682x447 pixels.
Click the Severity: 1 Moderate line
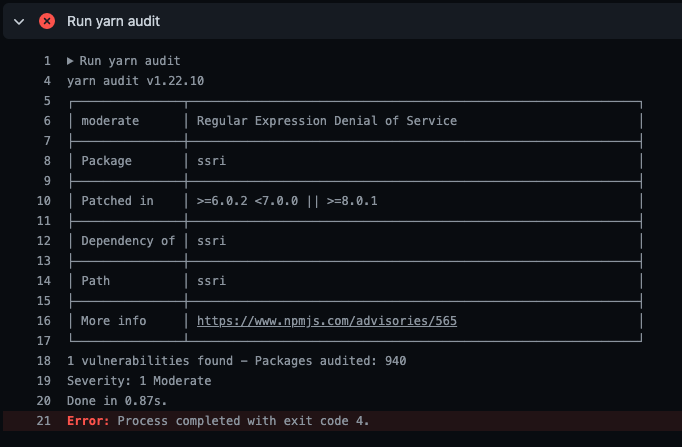coord(139,381)
